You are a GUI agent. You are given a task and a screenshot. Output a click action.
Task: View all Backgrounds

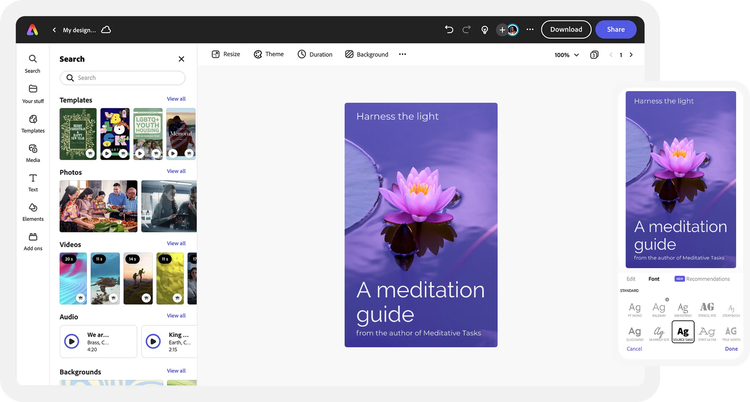pyautogui.click(x=176, y=371)
